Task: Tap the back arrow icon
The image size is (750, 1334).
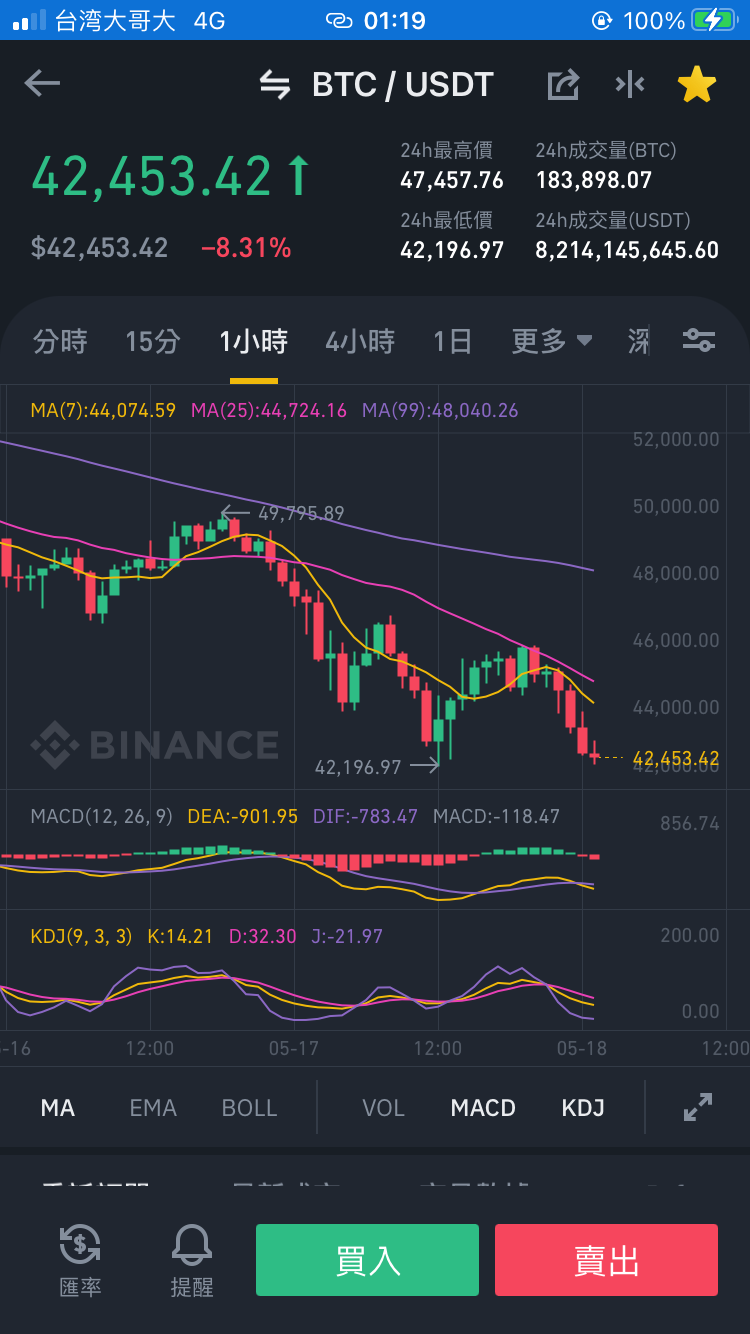Action: (42, 84)
